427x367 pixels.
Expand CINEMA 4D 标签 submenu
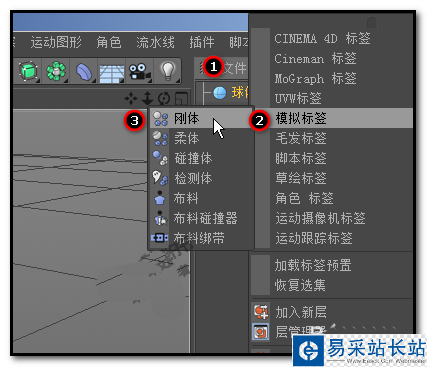pos(332,38)
